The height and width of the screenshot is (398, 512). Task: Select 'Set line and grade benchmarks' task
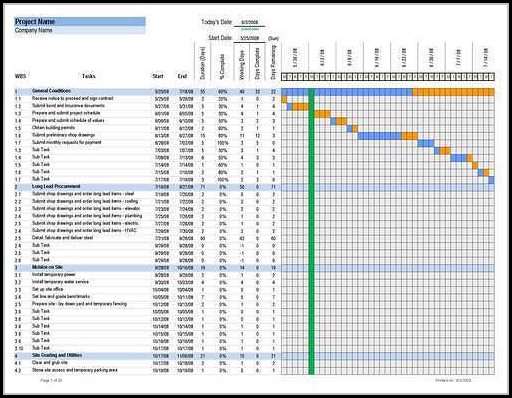click(x=61, y=297)
